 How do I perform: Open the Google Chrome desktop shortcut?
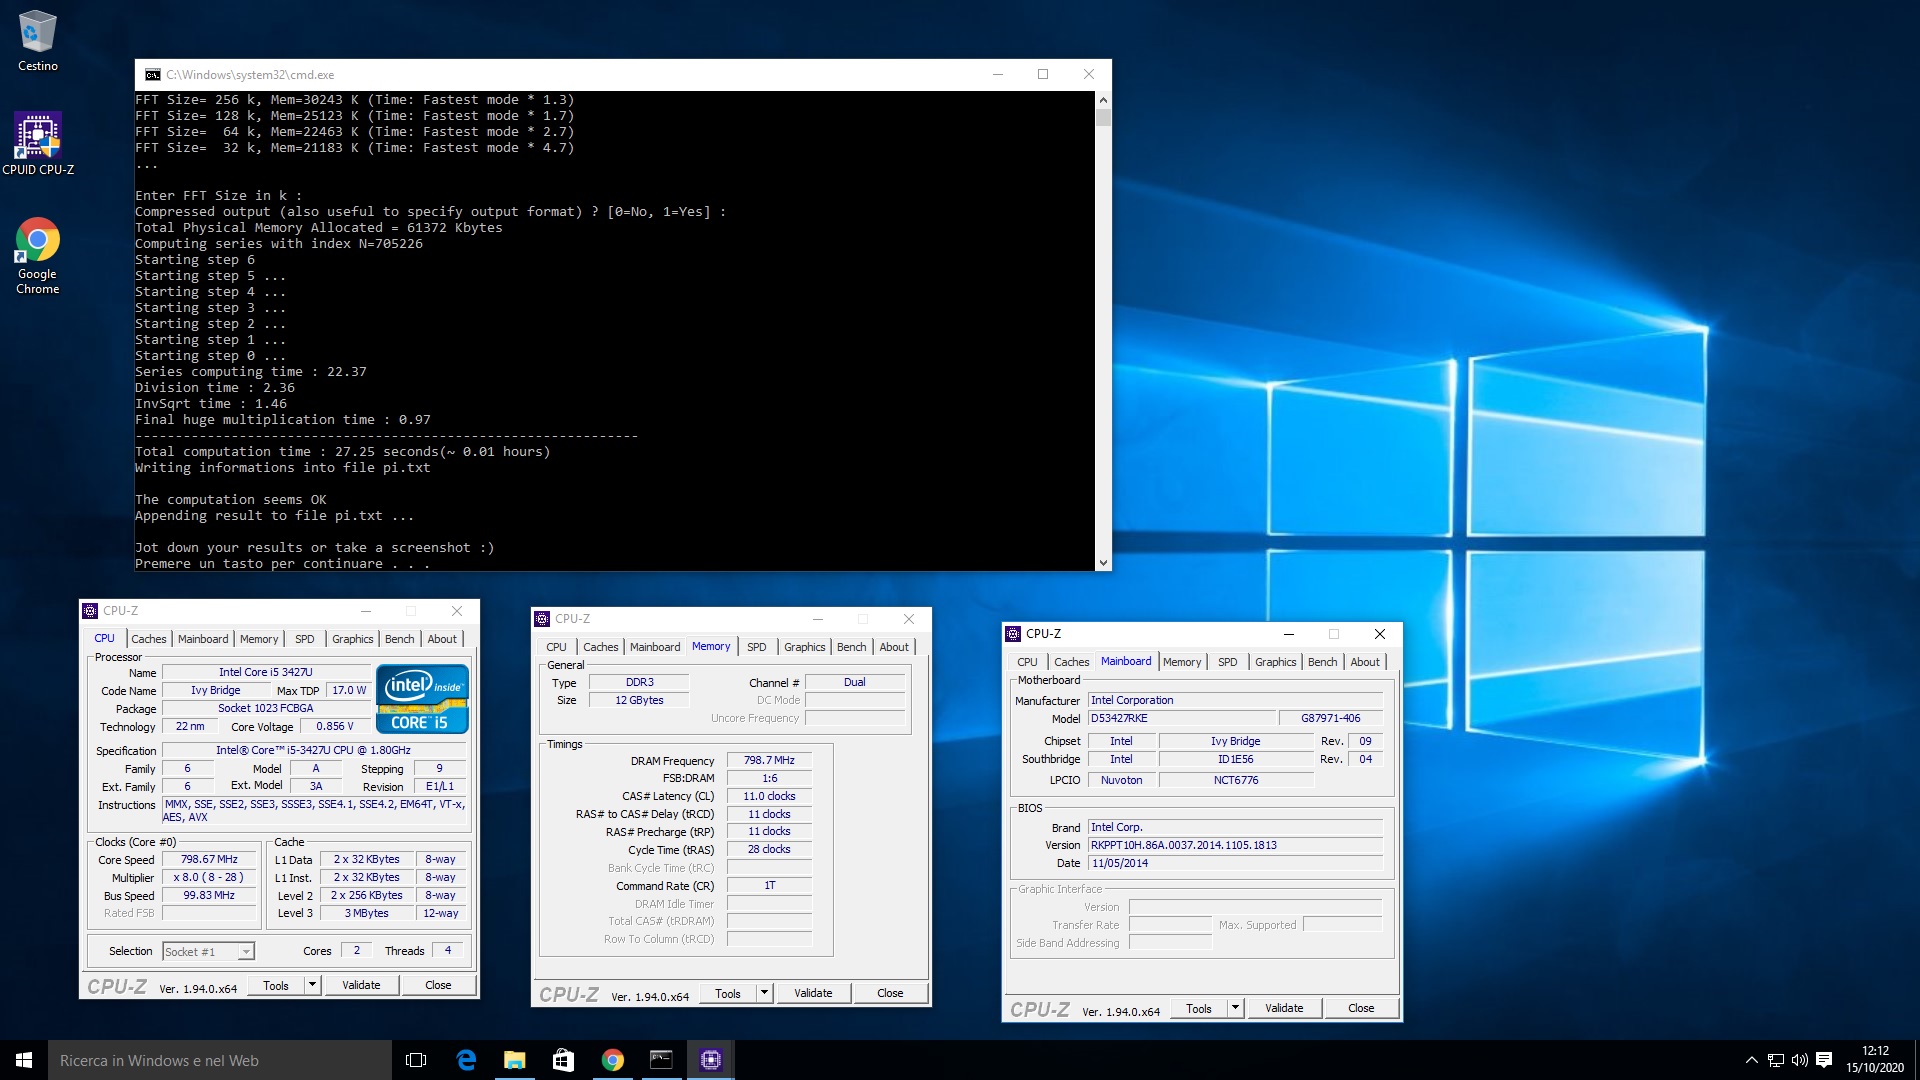coord(38,256)
